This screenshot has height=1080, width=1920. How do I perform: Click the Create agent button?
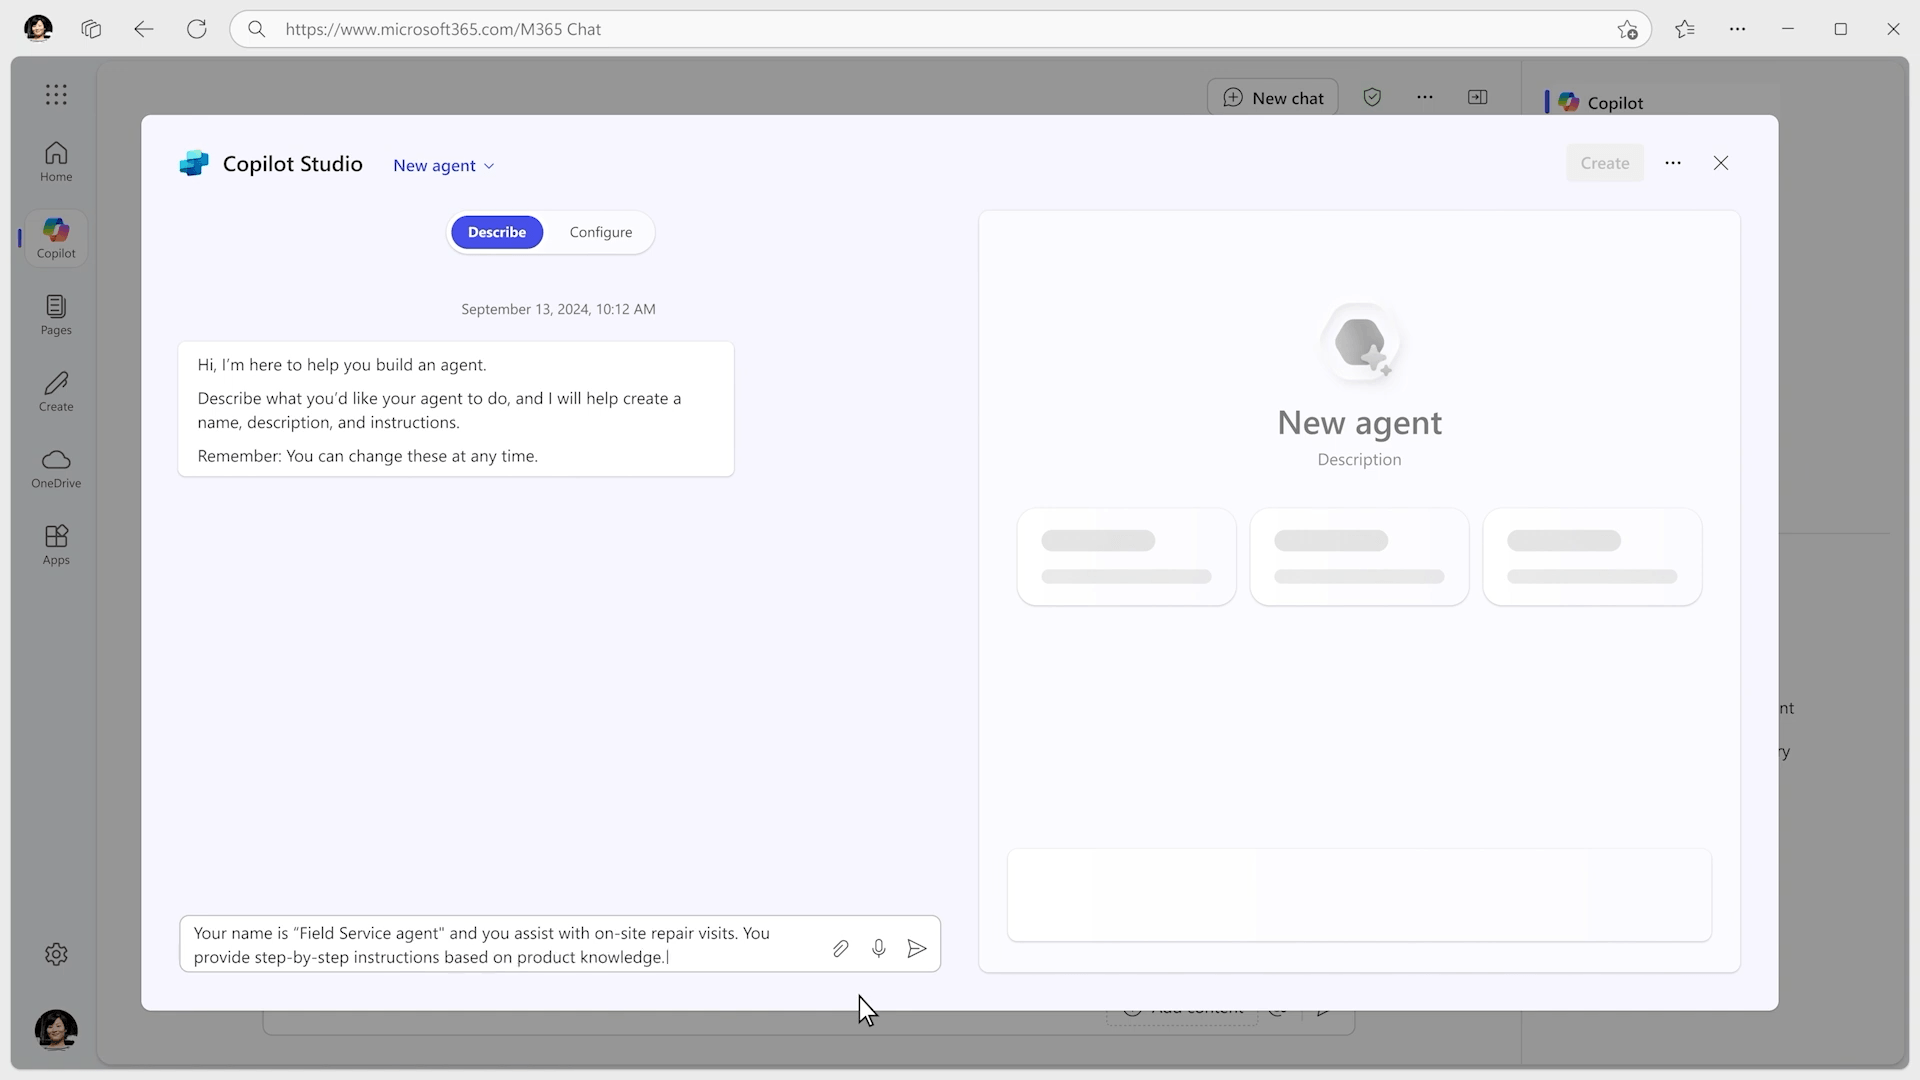click(x=1604, y=163)
